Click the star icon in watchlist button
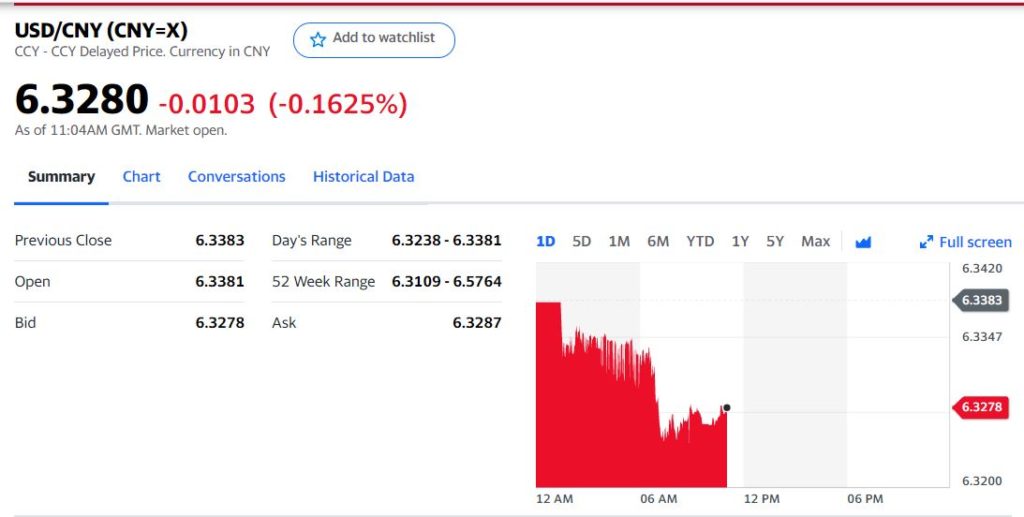The height and width of the screenshot is (517, 1024). click(x=318, y=39)
